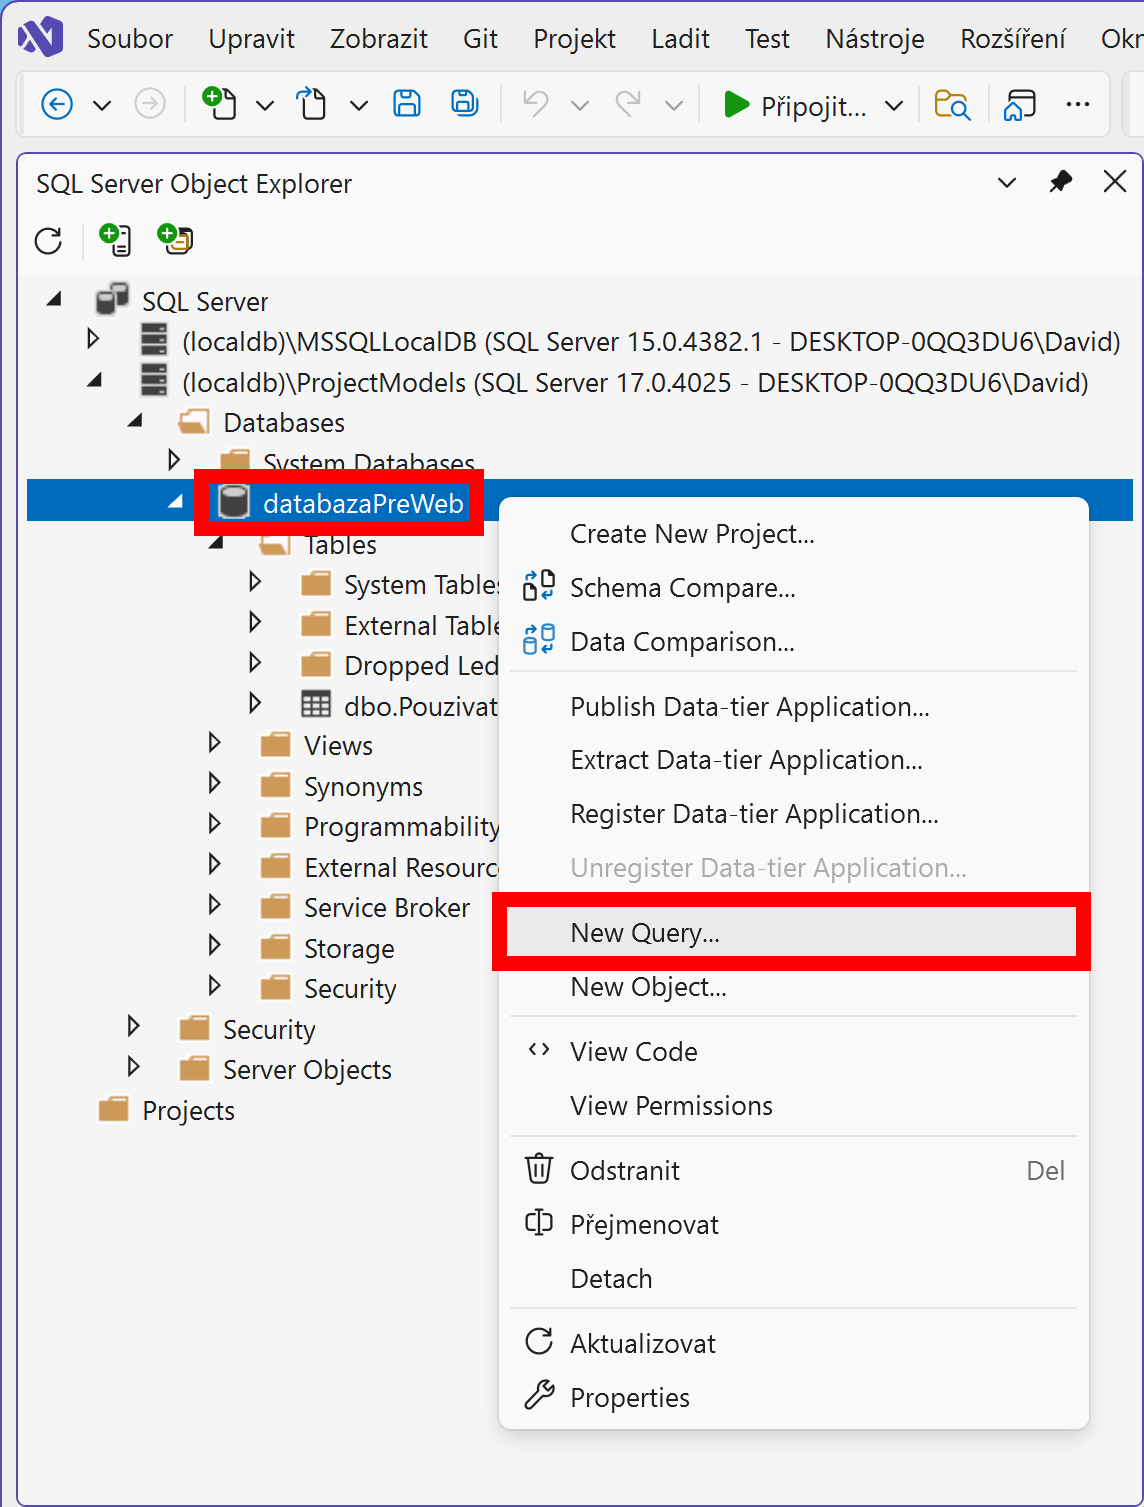Image resolution: width=1144 pixels, height=1507 pixels.
Task: Open the Rozšíření menu
Action: pyautogui.click(x=1013, y=39)
